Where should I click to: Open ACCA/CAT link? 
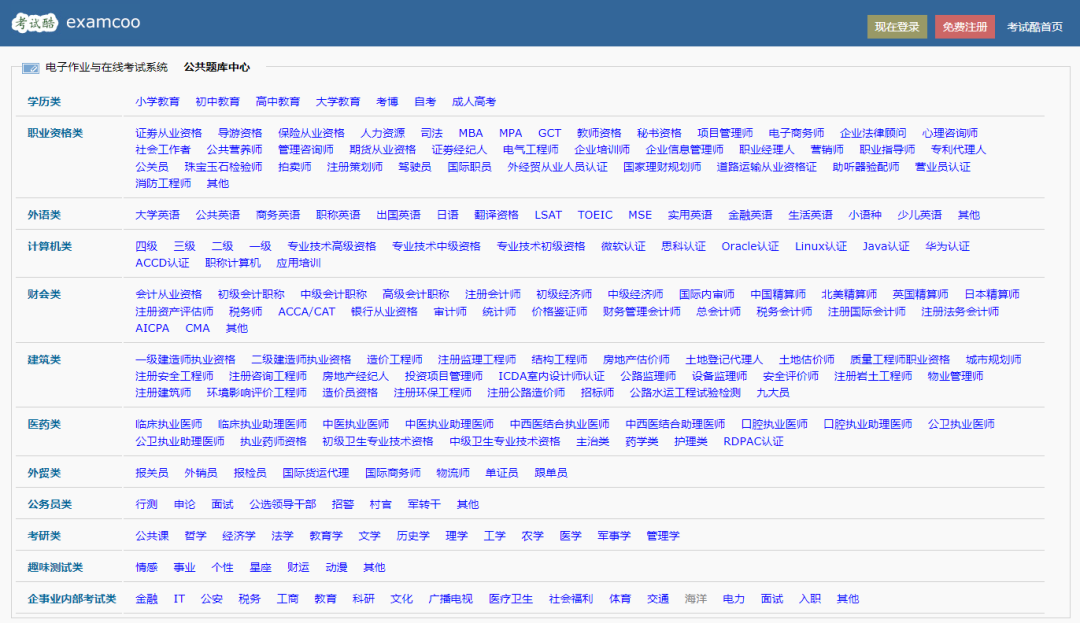click(x=307, y=311)
